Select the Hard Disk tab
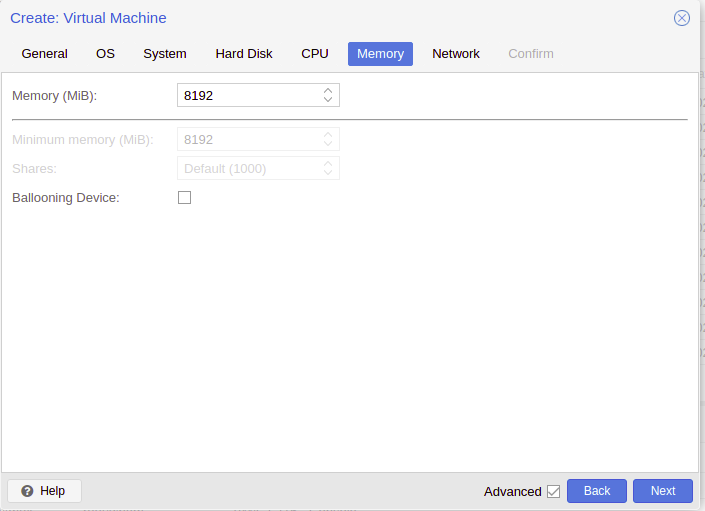Image resolution: width=705 pixels, height=511 pixels. pos(244,54)
